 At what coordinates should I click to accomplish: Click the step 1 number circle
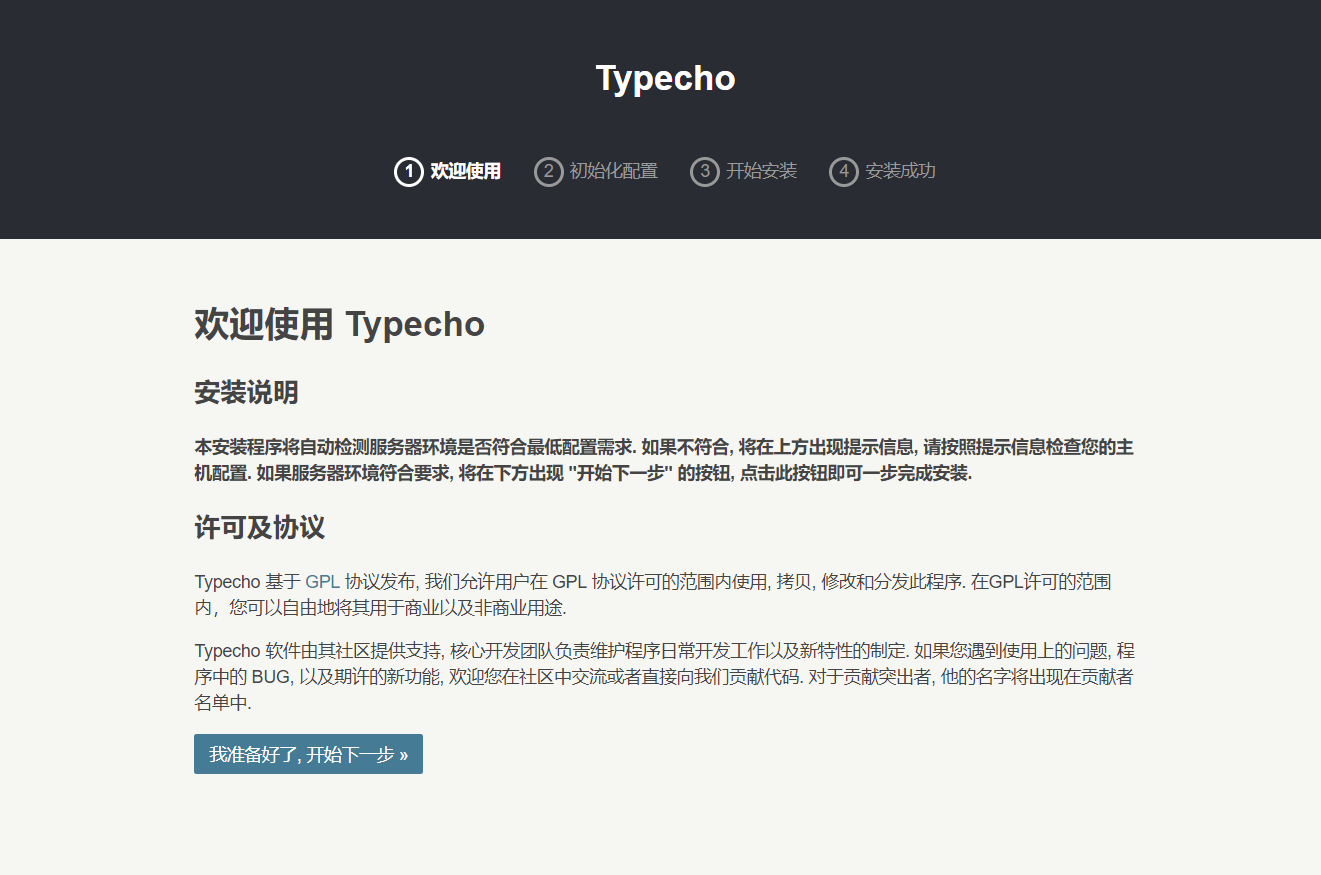pyautogui.click(x=408, y=172)
